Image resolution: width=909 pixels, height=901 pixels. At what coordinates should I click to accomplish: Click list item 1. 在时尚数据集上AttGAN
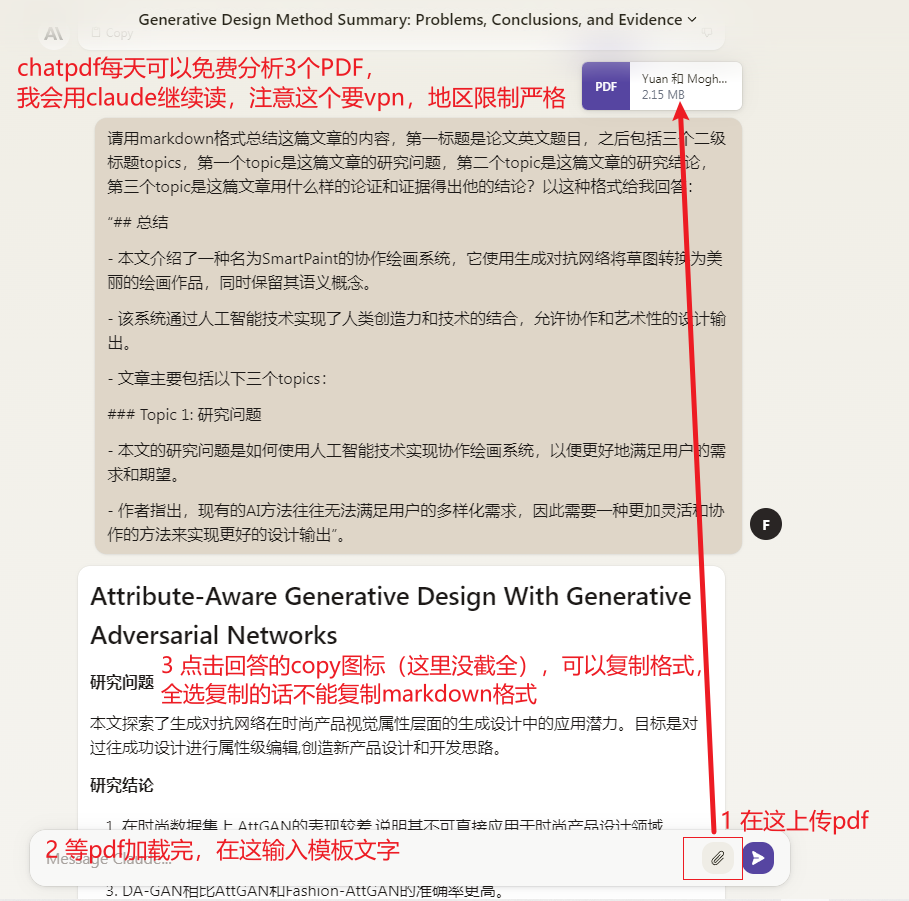coord(384,824)
